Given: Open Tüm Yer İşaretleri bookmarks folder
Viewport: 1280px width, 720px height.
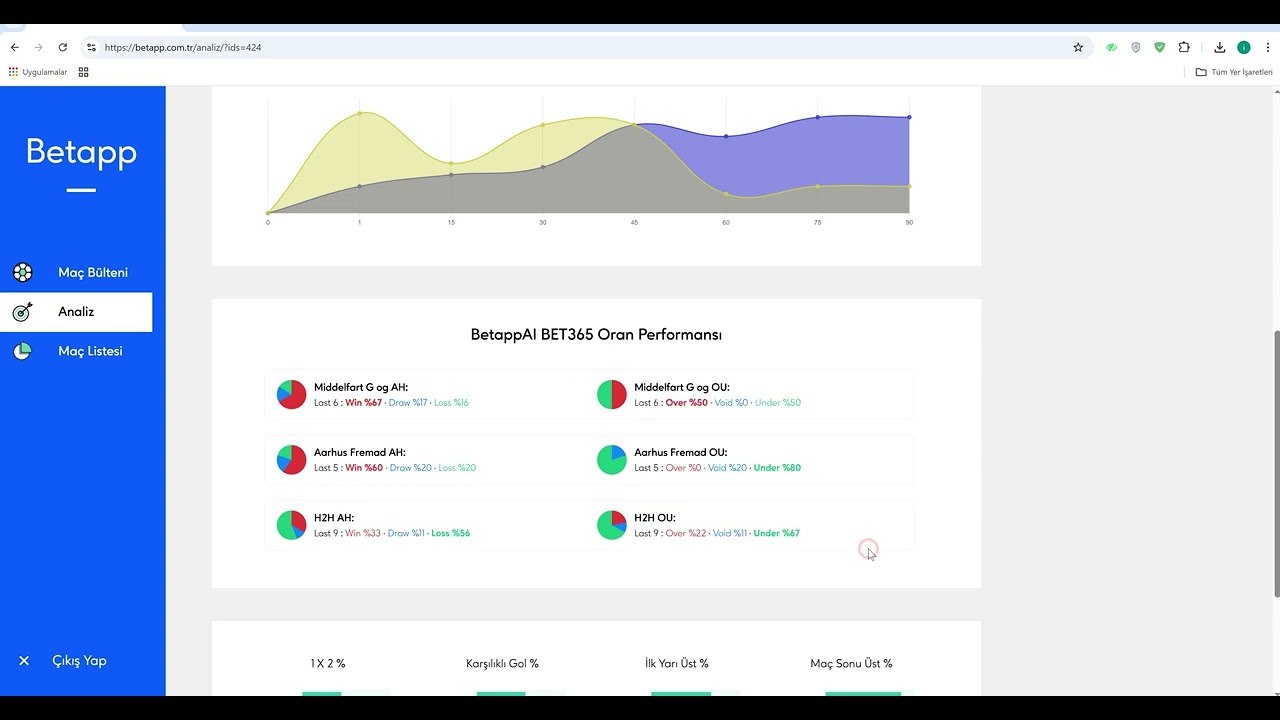Looking at the screenshot, I should pos(1234,72).
